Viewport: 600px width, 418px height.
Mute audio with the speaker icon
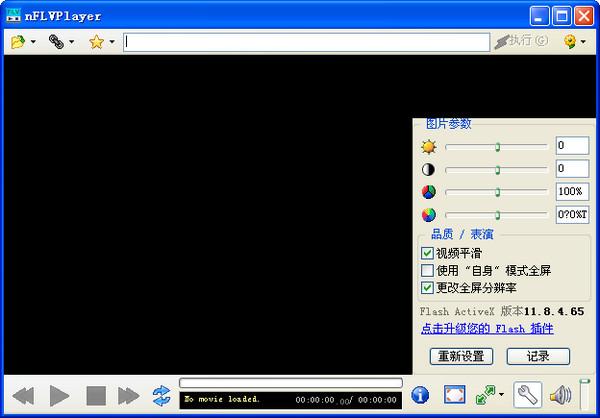(559, 395)
